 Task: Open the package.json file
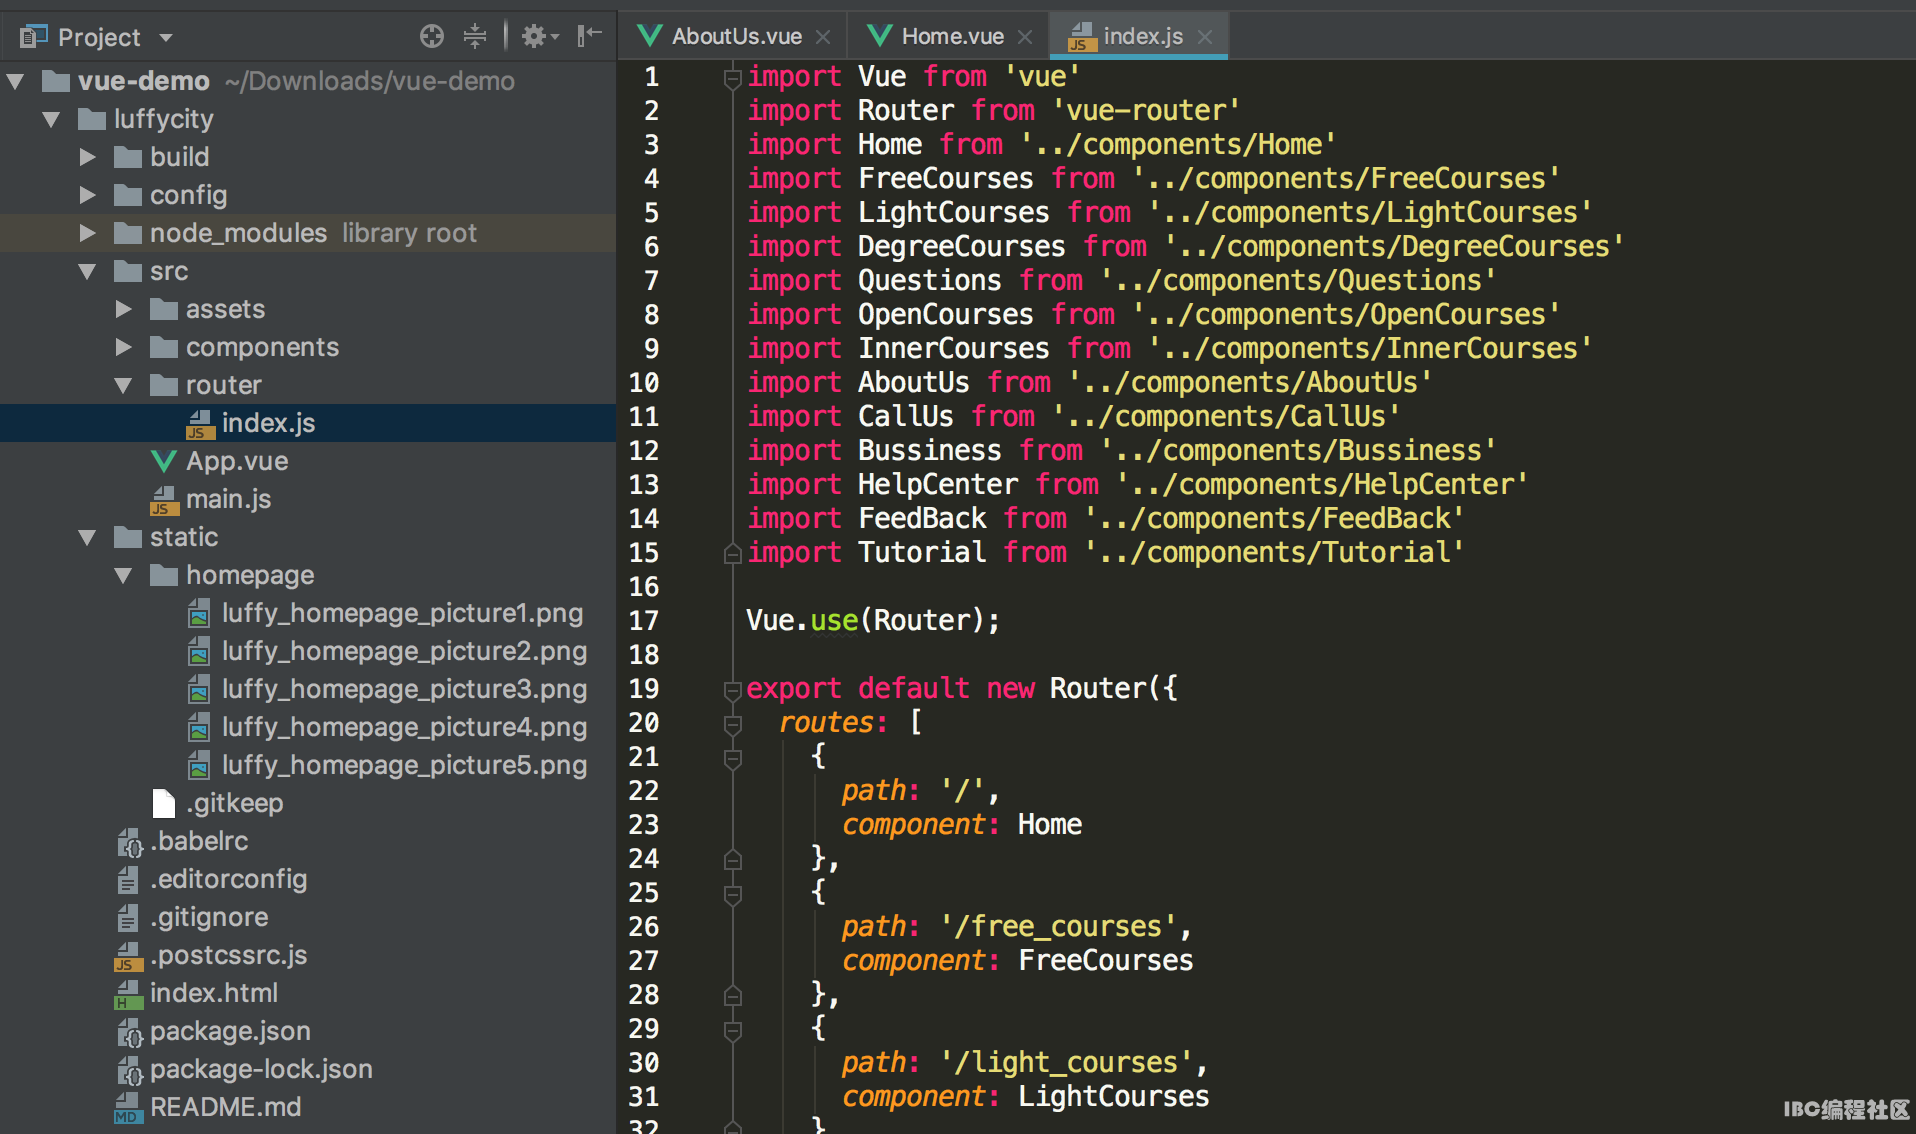(229, 1031)
